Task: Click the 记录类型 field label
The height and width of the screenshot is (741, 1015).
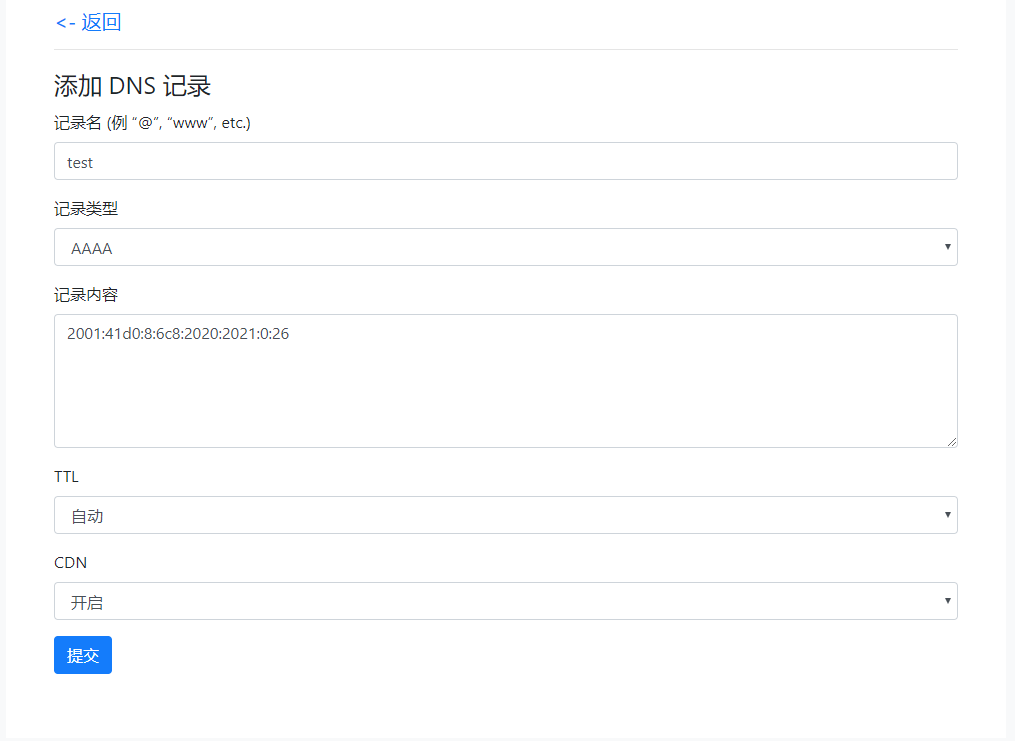Action: tap(86, 209)
